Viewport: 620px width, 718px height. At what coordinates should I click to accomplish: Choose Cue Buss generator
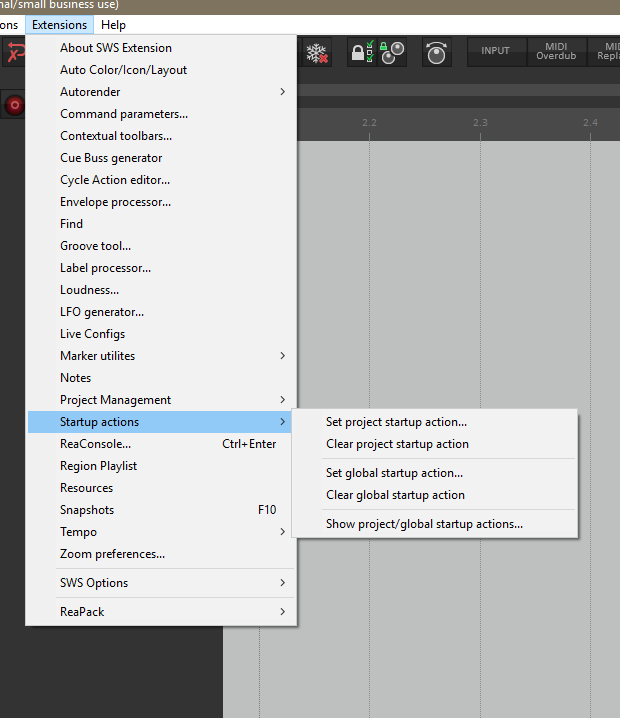point(161,158)
